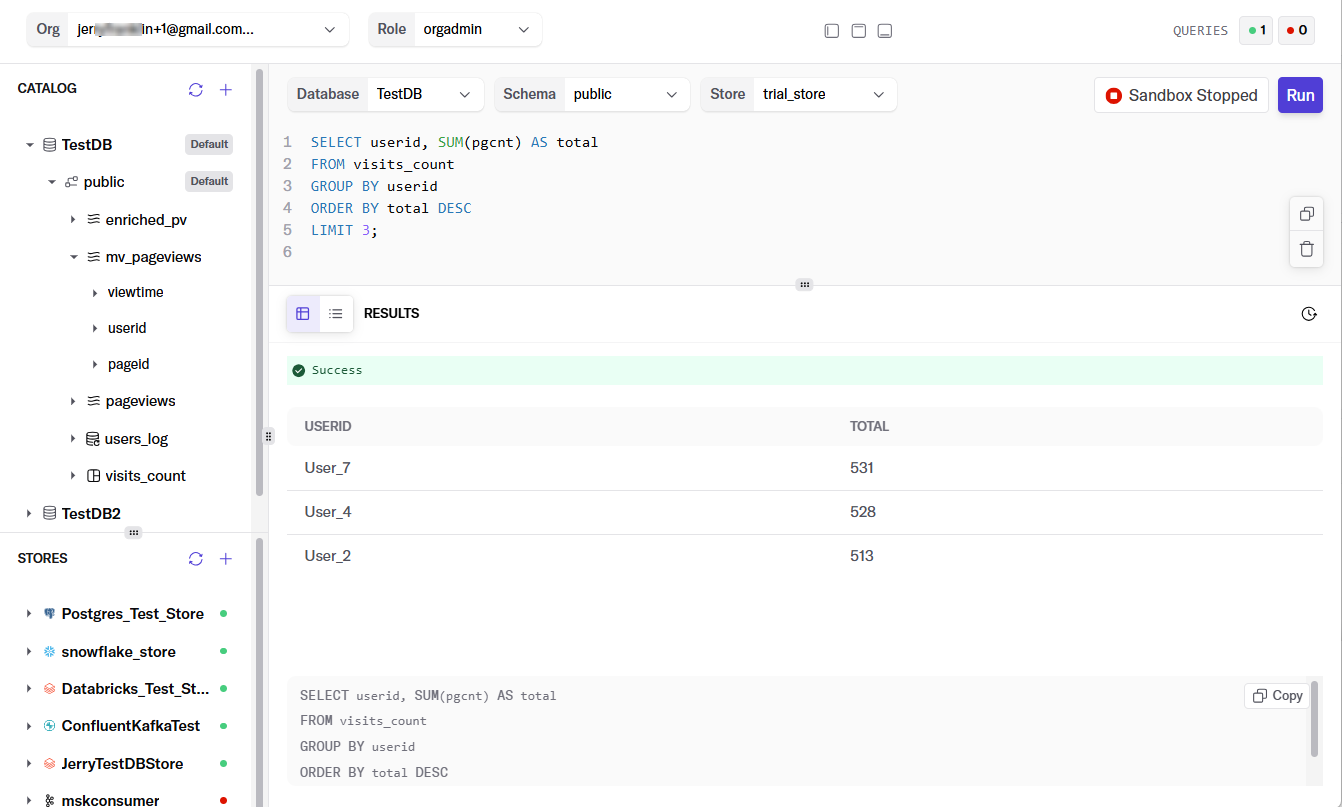Viewport: 1342px width, 807px height.
Task: Delete the query with the trash icon
Action: click(1306, 249)
